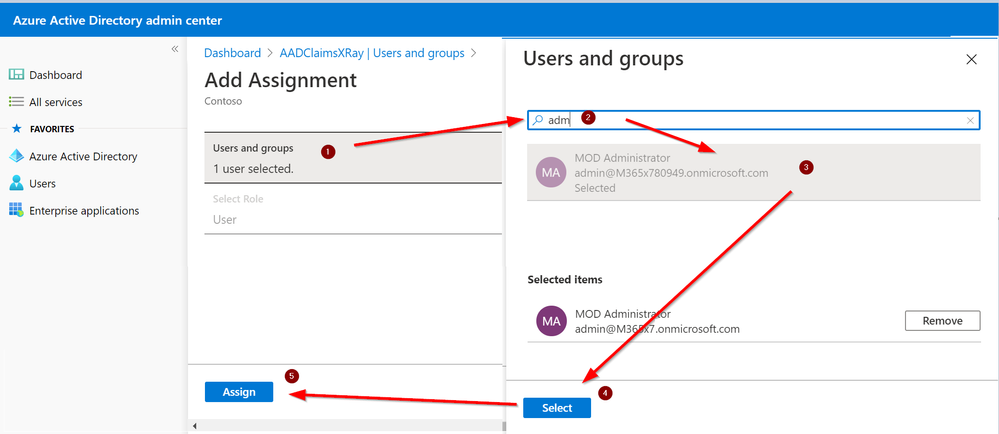Open the Dashboard icon in sidebar
The image size is (999, 434).
tap(16, 75)
